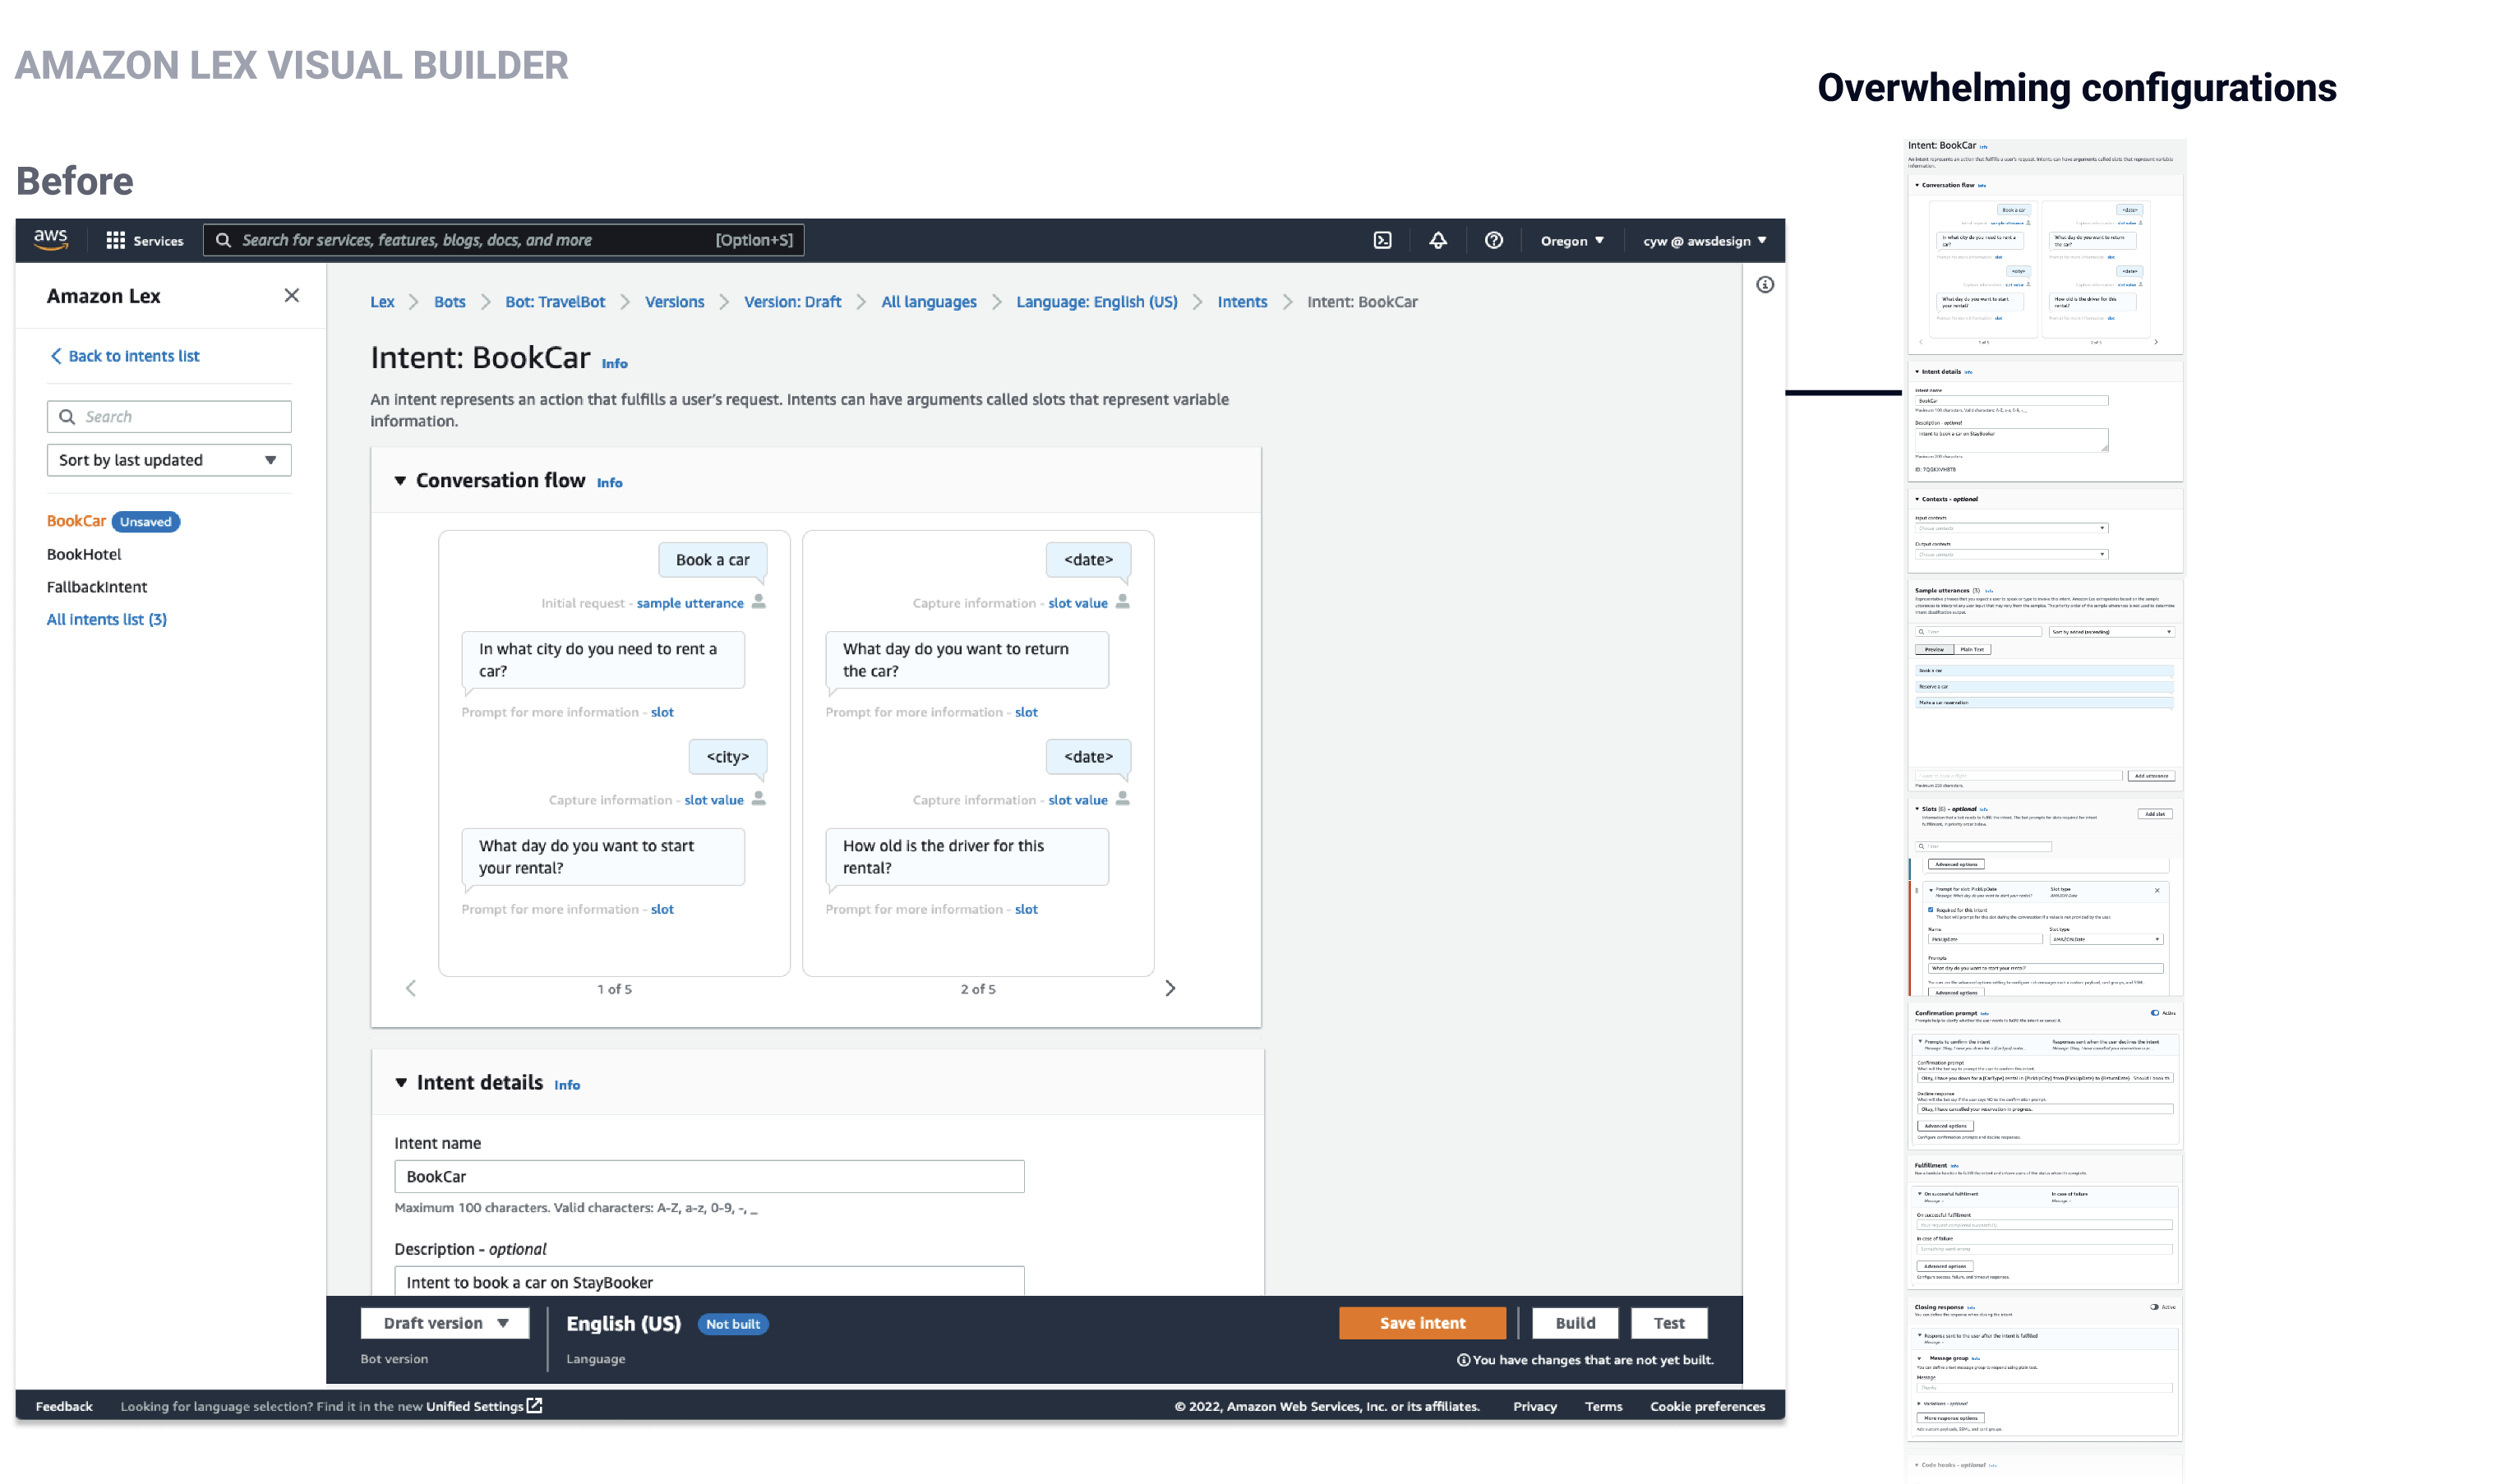Click the magnifier icon in the AWS search bar
The image size is (2510, 1484).
point(224,241)
